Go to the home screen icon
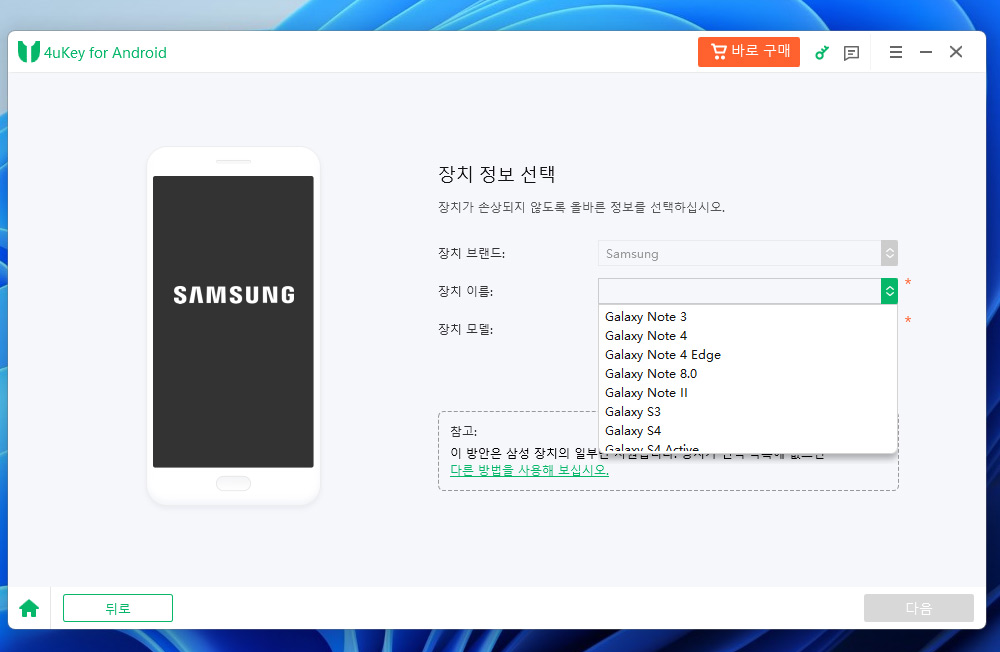1000x652 pixels. pos(29,608)
